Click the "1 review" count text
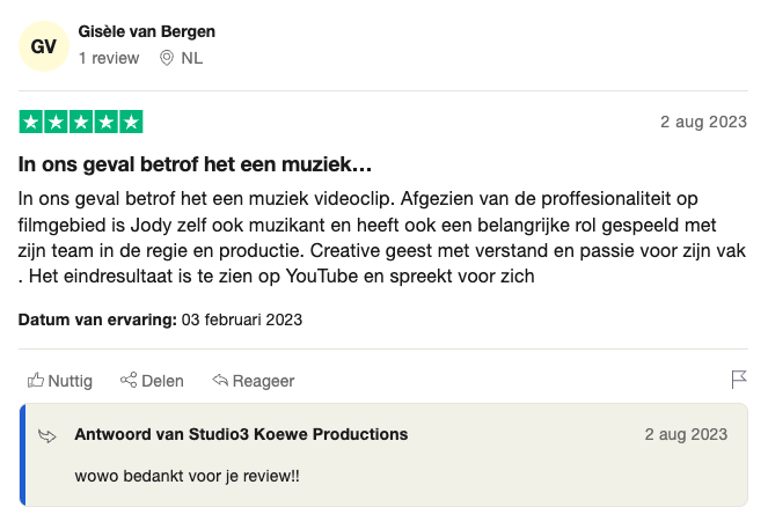 coord(109,58)
